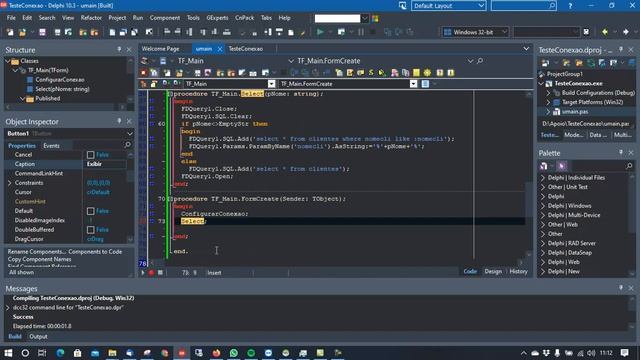The height and width of the screenshot is (360, 640).
Task: Click the yellow gear icon in editor toolbar
Action: pos(427,73)
